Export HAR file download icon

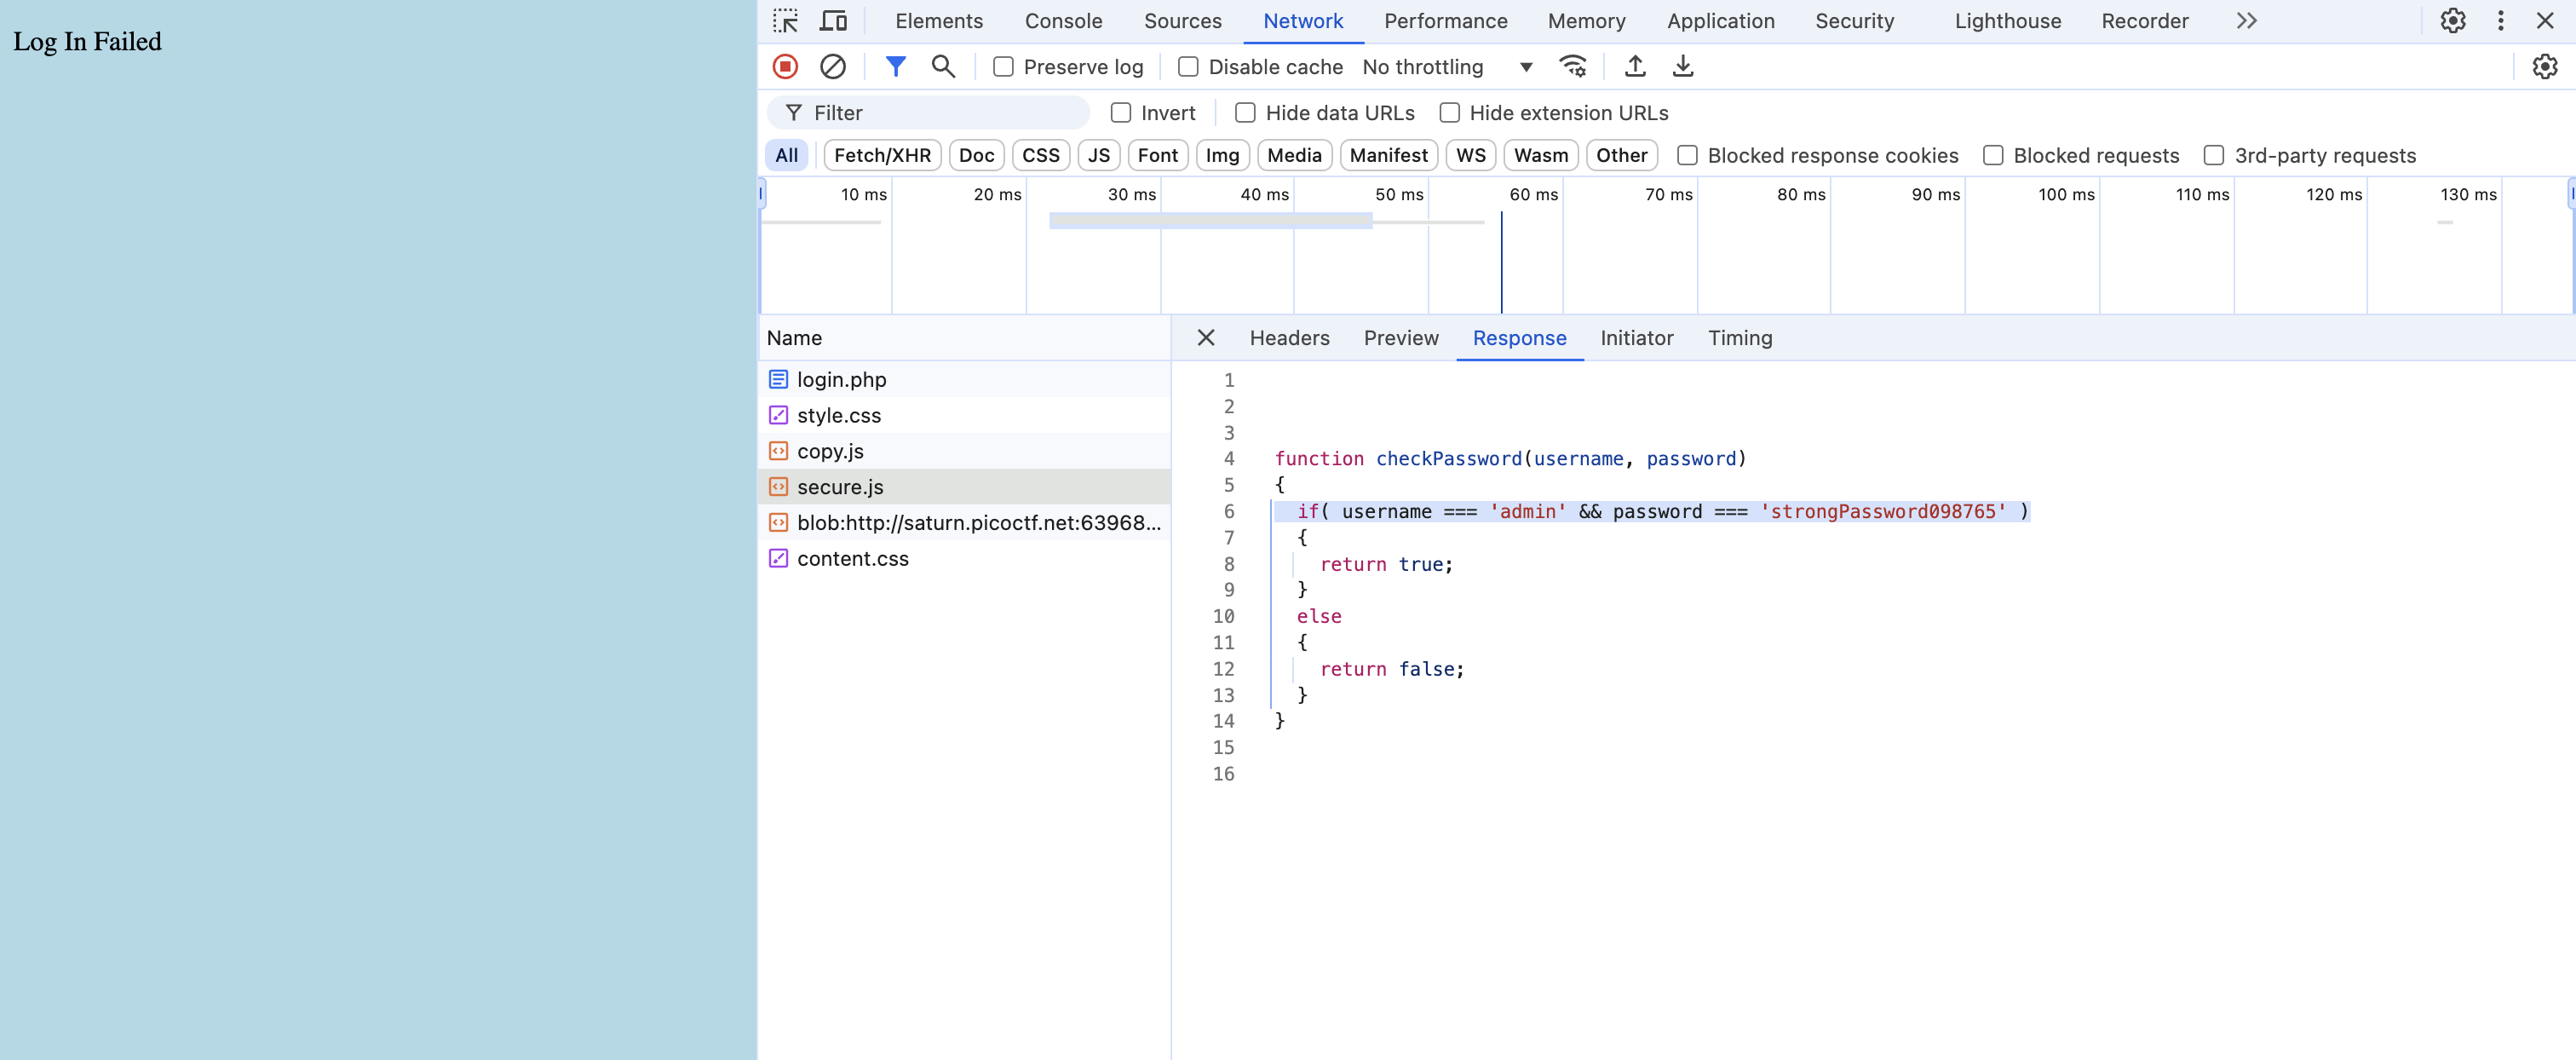[x=1683, y=67]
